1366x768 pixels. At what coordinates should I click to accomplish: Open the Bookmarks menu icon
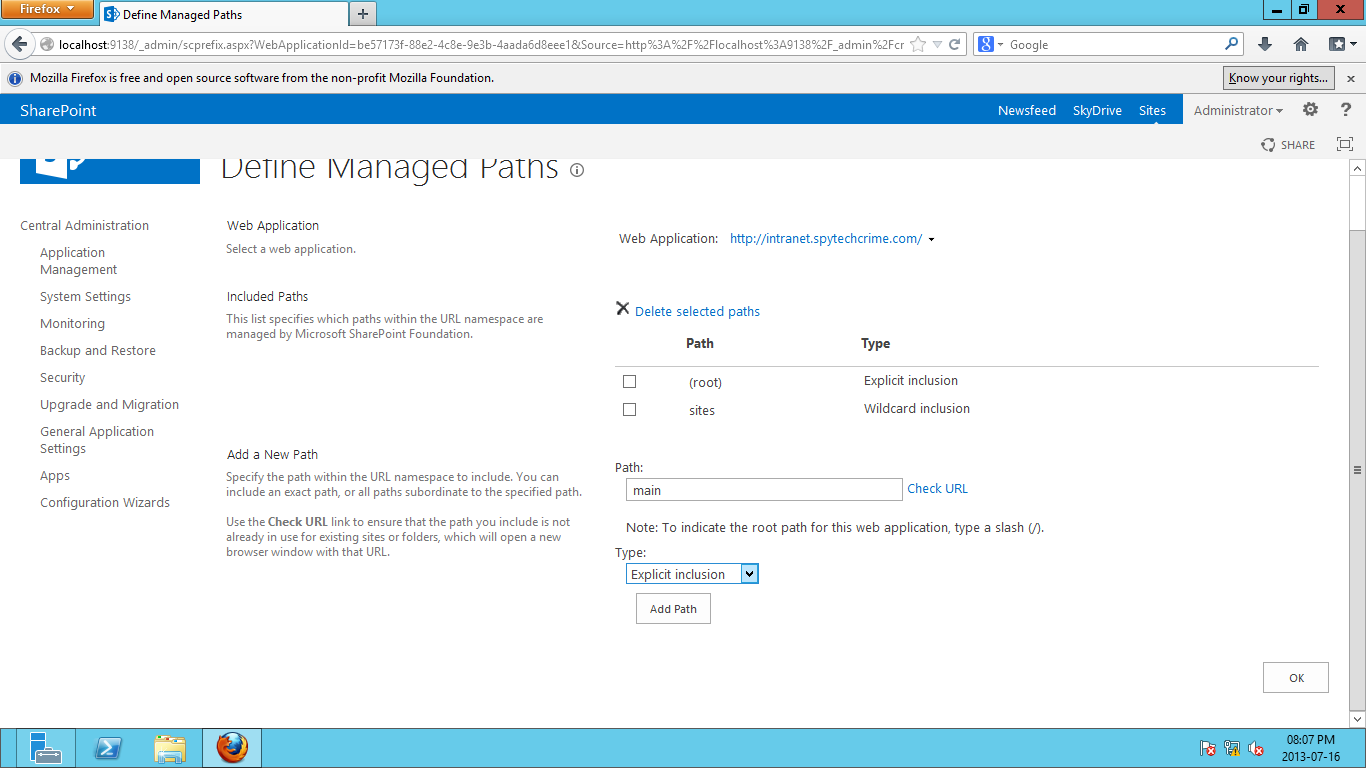tap(1341, 44)
